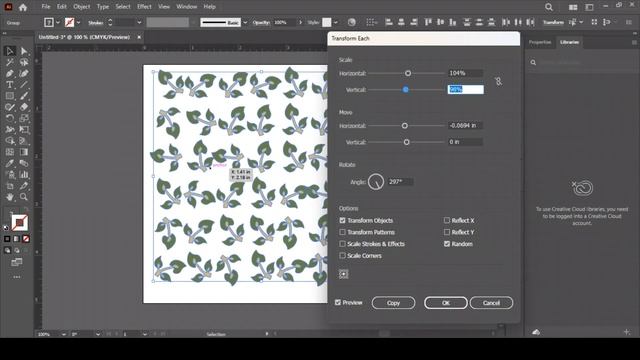Select the Zoom tool
This screenshot has width=640, height=360.
pyautogui.click(x=24, y=197)
